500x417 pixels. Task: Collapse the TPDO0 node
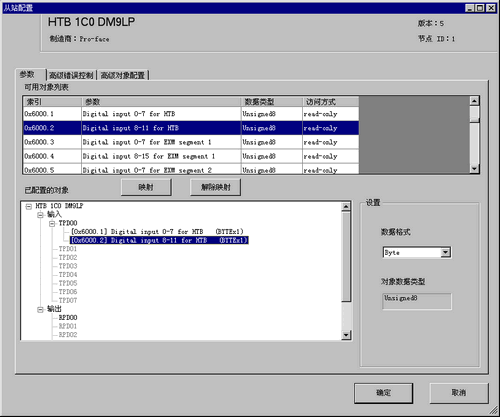point(52,224)
